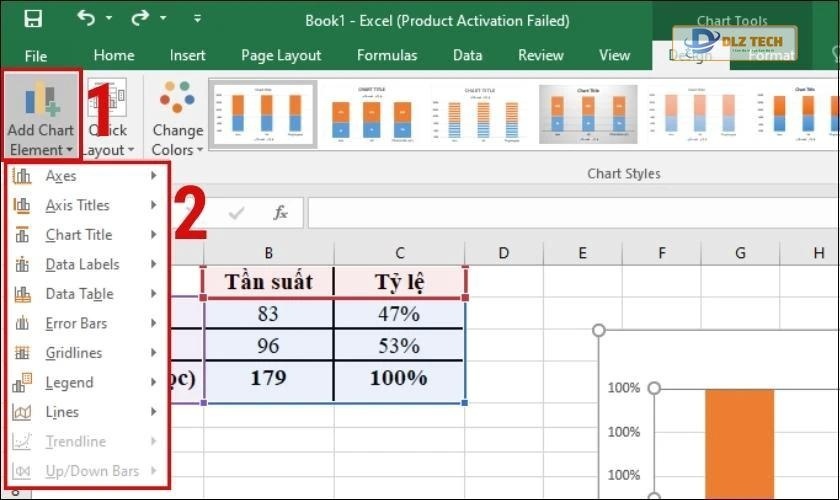The width and height of the screenshot is (840, 500).
Task: Click the Redo arrow icon
Action: [139, 19]
